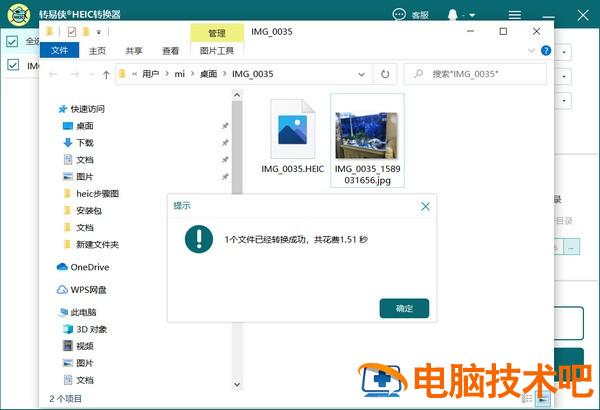Open 文档 under quick access
The height and width of the screenshot is (410, 600).
(78, 159)
